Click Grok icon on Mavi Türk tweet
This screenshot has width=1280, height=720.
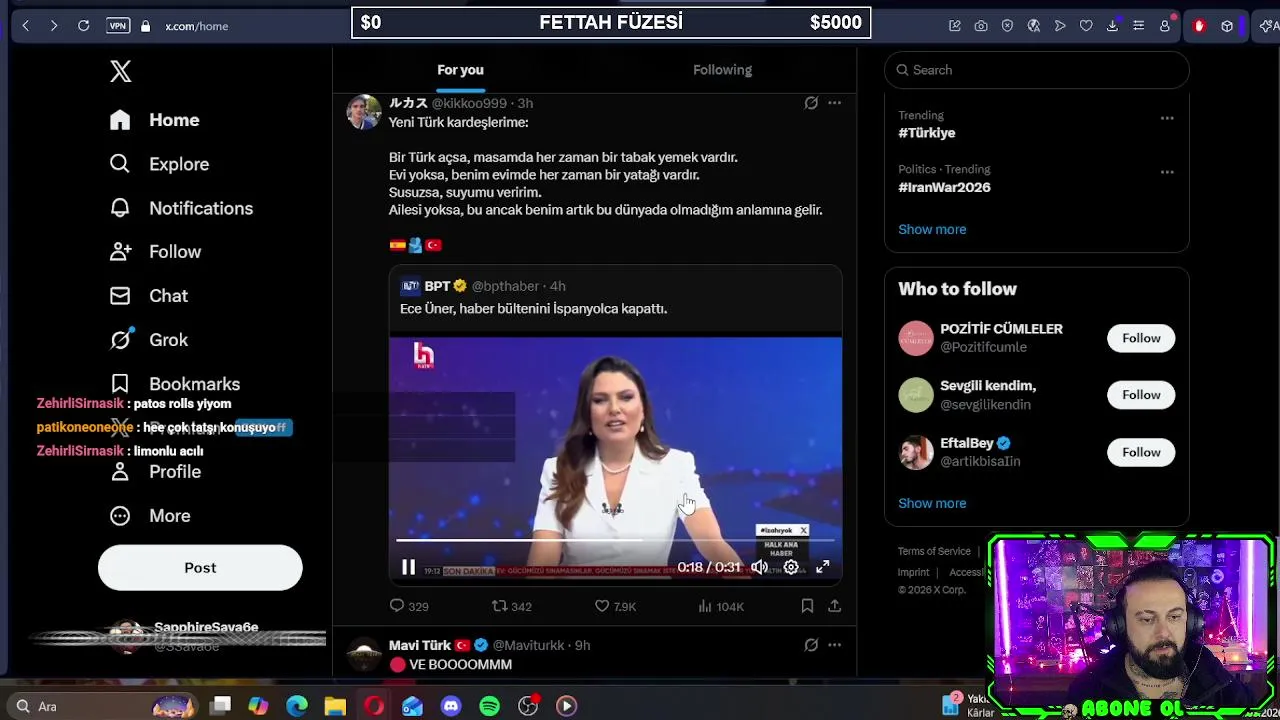tap(811, 645)
